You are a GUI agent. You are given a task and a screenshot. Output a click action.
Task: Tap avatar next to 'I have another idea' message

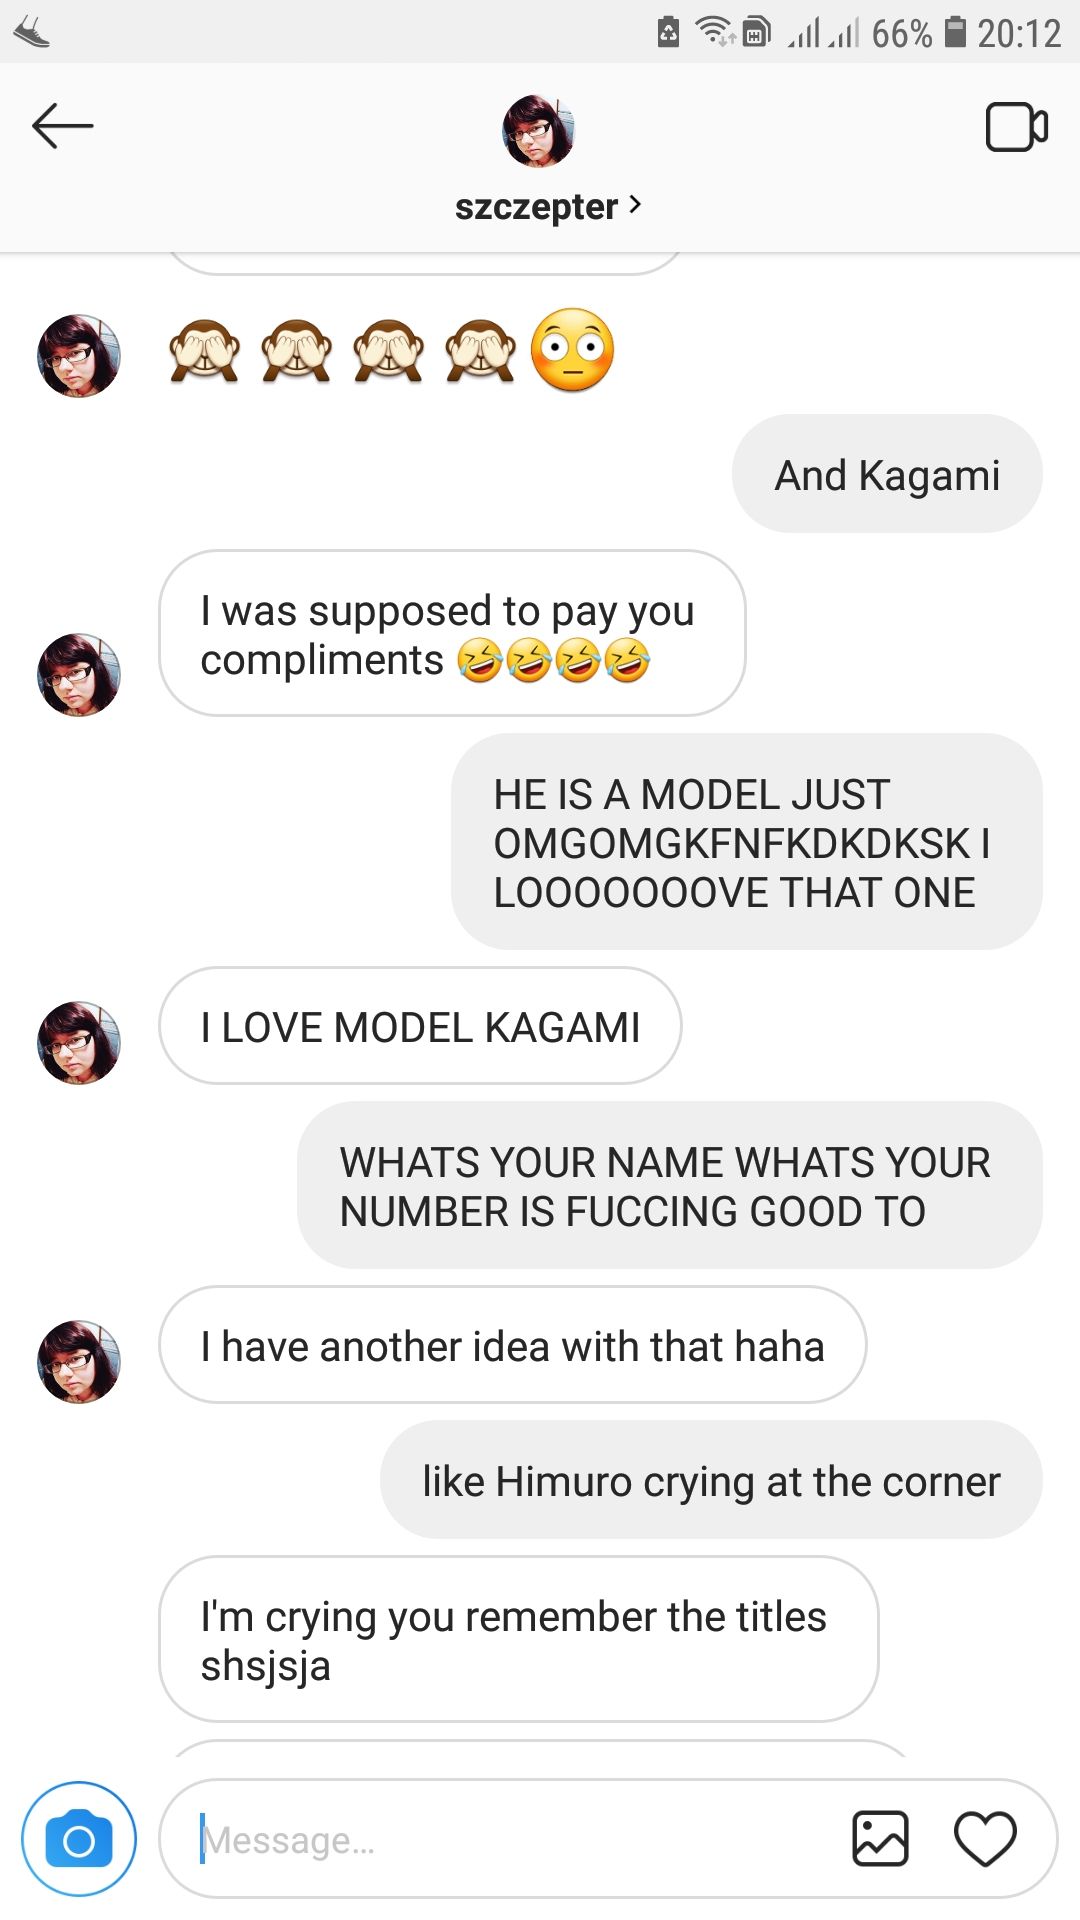[x=79, y=1361]
